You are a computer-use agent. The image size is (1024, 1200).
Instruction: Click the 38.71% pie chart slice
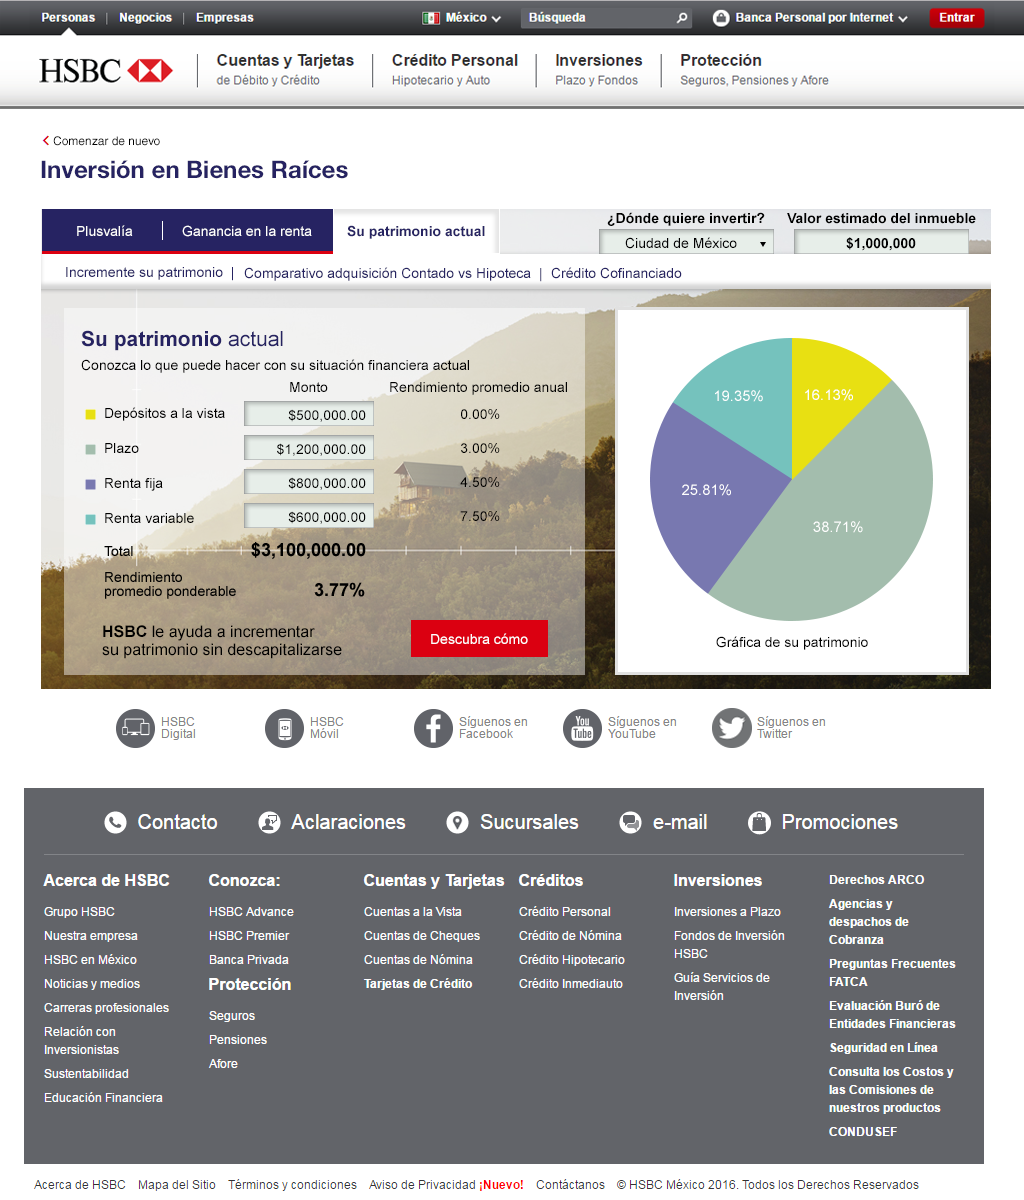pos(837,527)
